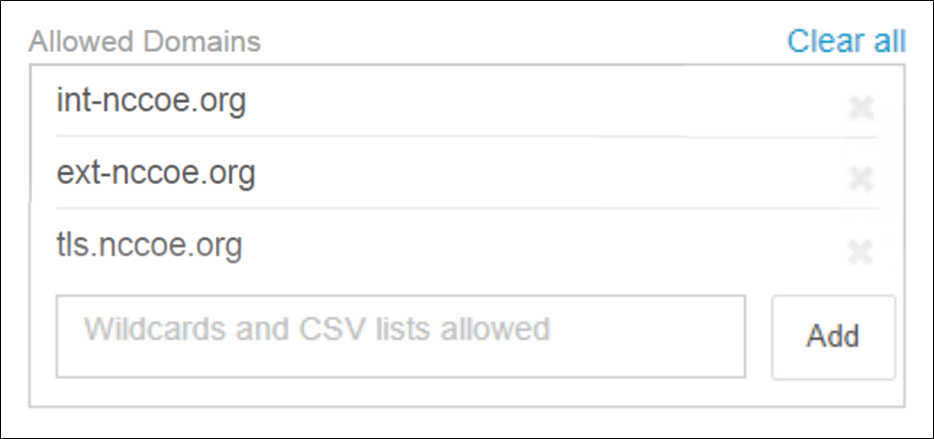Viewport: 934px width, 439px height.
Task: Click the ext-nccoe.org domain text
Action: [x=156, y=174]
